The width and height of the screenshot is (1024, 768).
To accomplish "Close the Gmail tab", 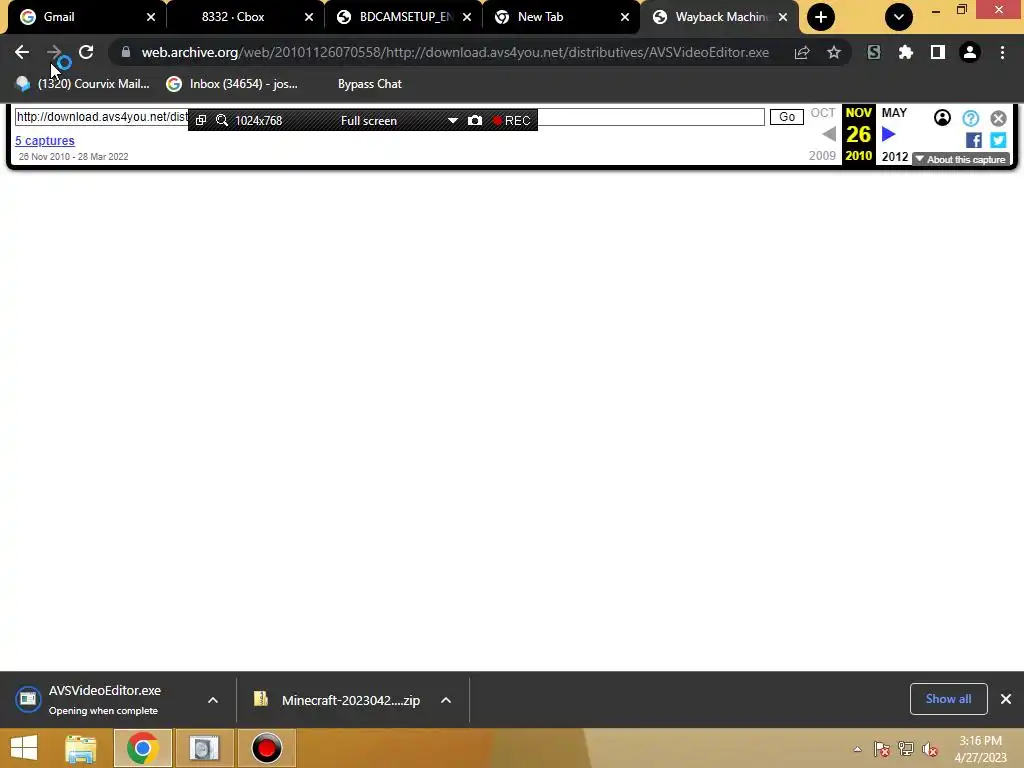I will [x=151, y=17].
